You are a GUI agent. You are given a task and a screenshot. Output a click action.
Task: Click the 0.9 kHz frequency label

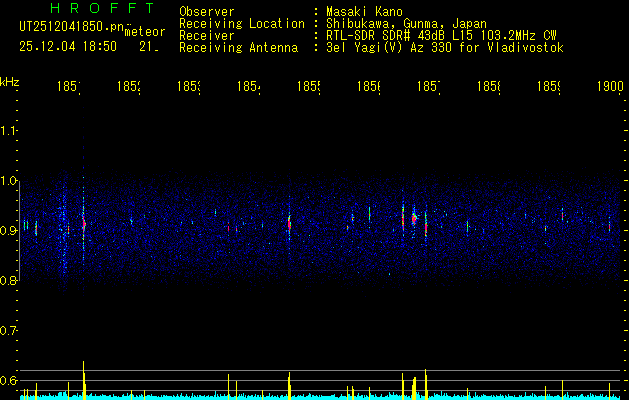point(8,230)
